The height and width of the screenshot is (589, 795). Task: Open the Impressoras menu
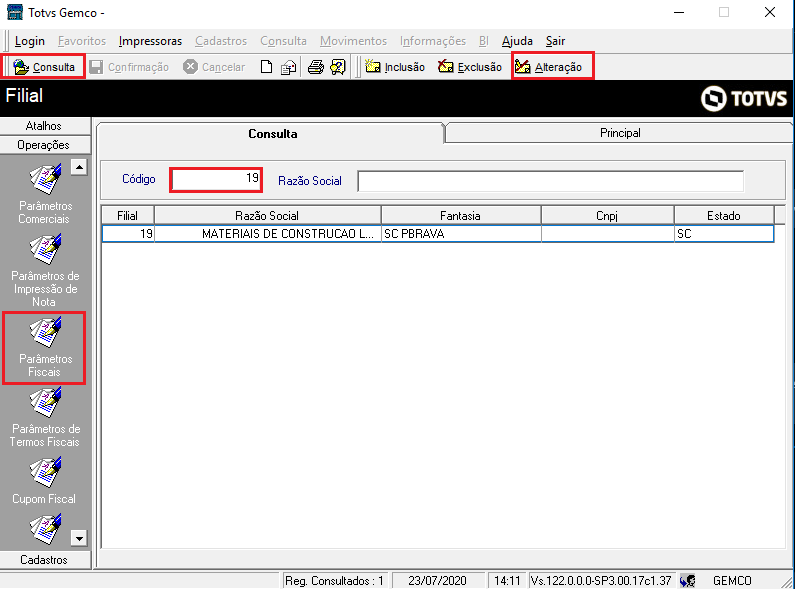pyautogui.click(x=150, y=41)
